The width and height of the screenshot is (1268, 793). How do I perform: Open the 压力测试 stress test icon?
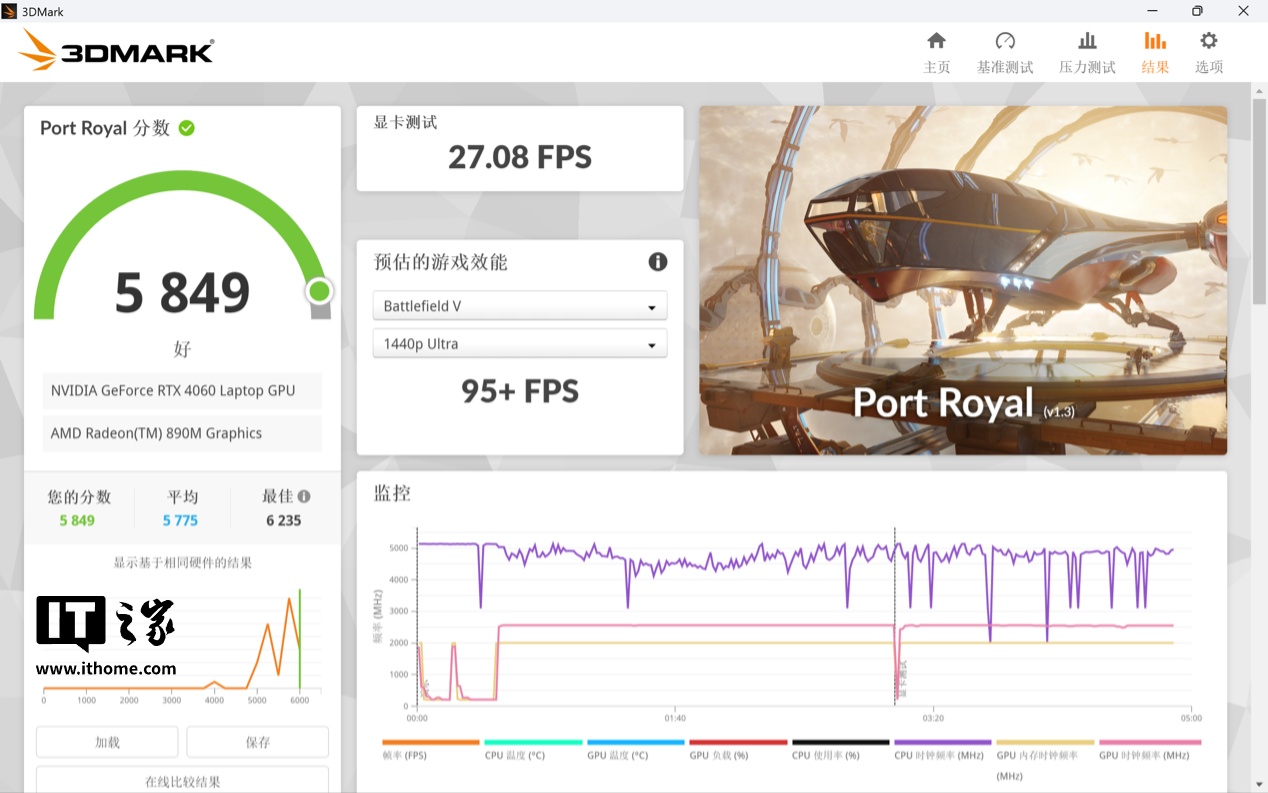(1087, 41)
